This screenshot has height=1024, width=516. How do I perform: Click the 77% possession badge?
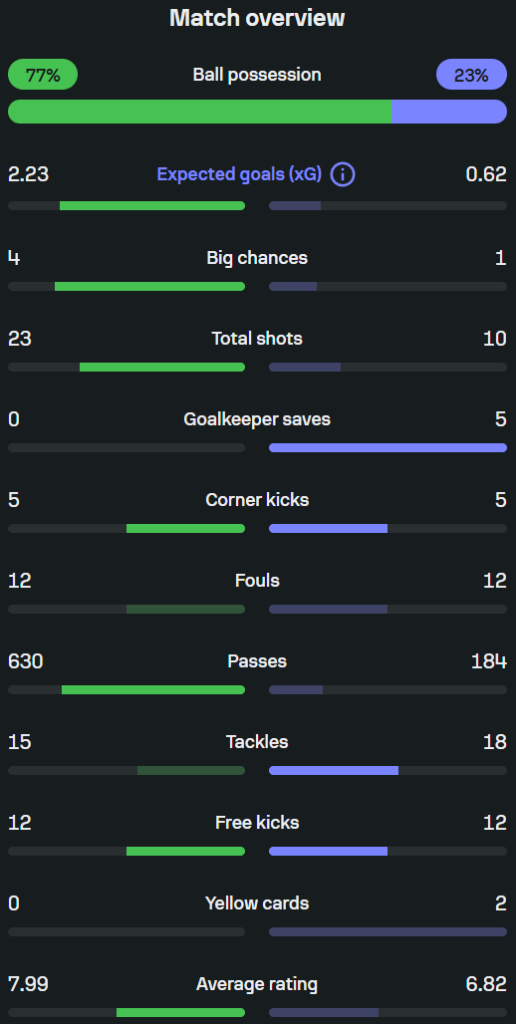point(42,74)
